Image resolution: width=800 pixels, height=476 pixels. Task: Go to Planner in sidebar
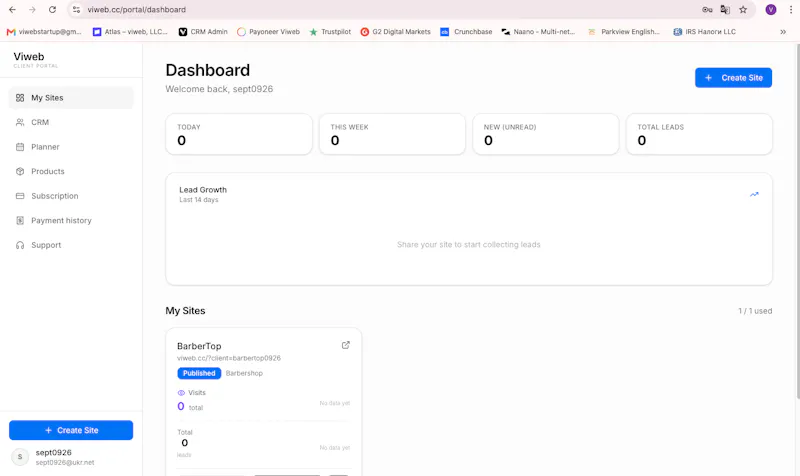[71, 147]
